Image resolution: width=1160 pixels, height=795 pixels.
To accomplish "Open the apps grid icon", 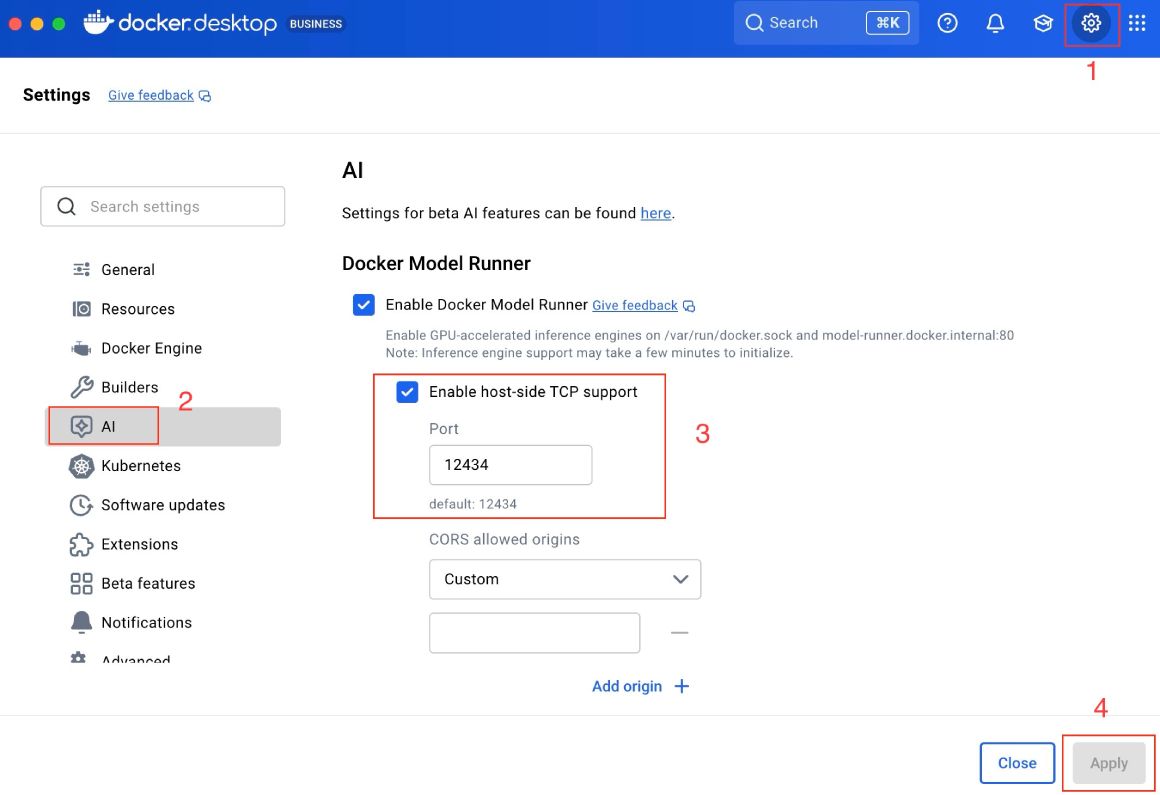I will (1136, 23).
